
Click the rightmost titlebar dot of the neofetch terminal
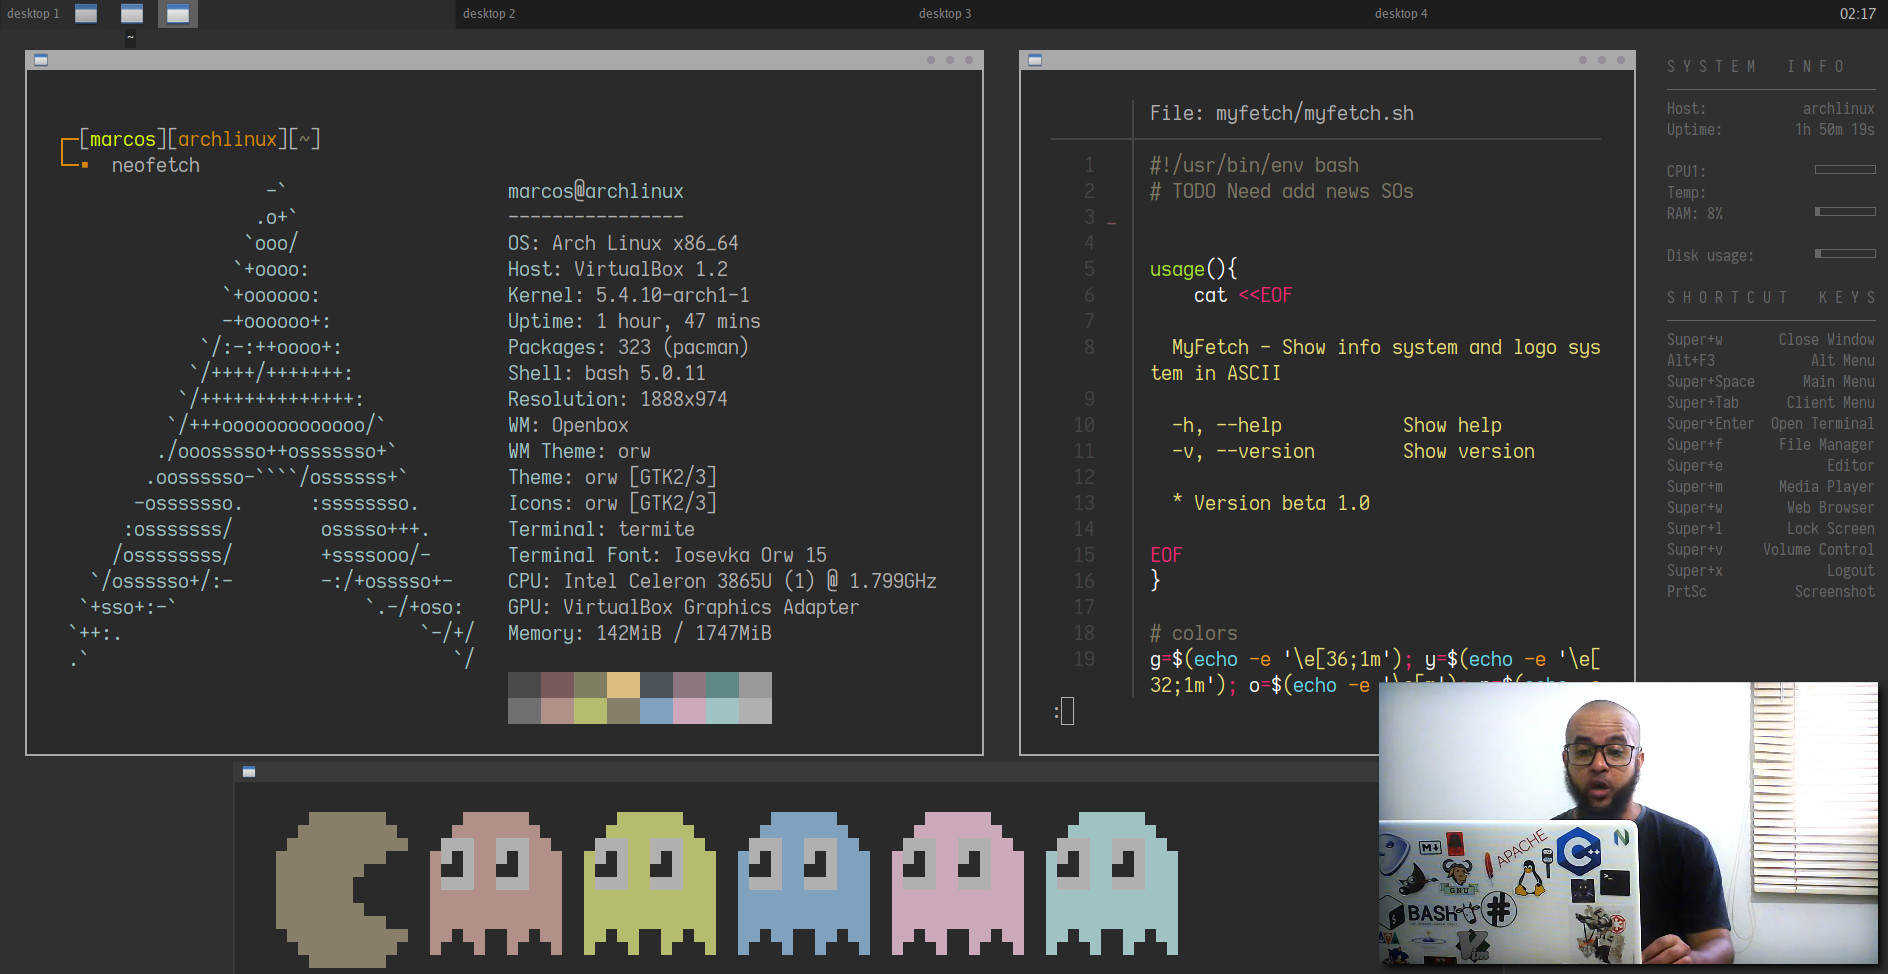968,60
